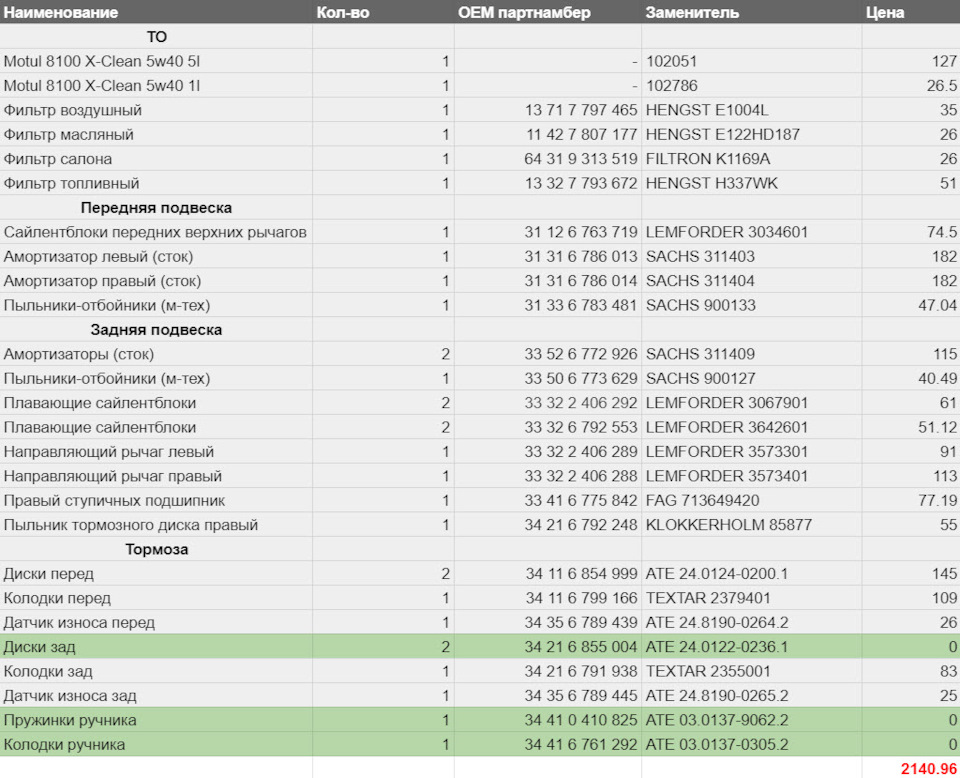This screenshot has width=960, height=778.
Task: Select the Фильтр воздушный row name
Action: 72,110
